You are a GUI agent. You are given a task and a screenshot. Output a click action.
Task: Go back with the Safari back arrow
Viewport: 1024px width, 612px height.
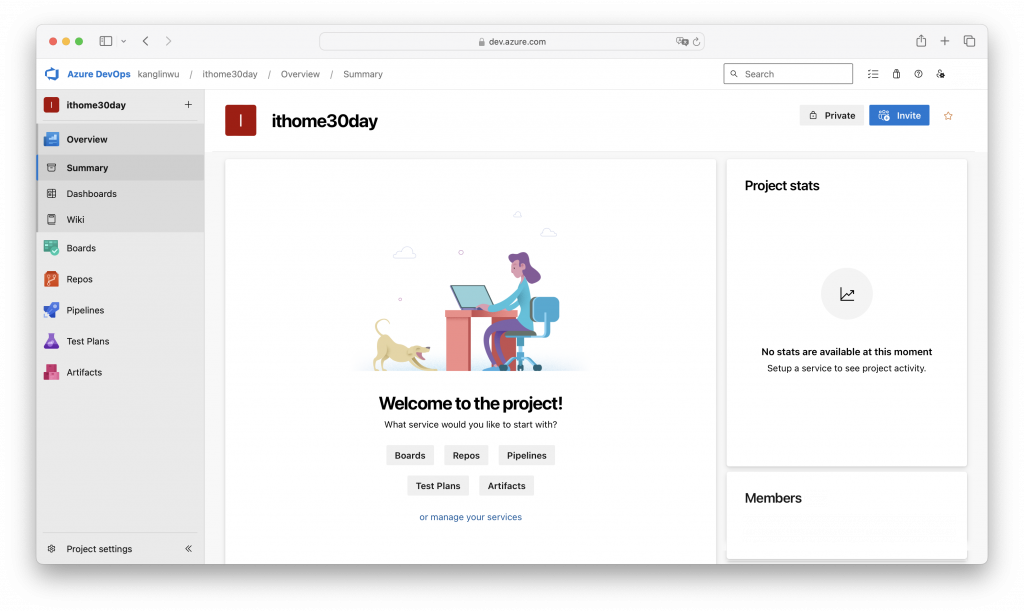(x=146, y=41)
